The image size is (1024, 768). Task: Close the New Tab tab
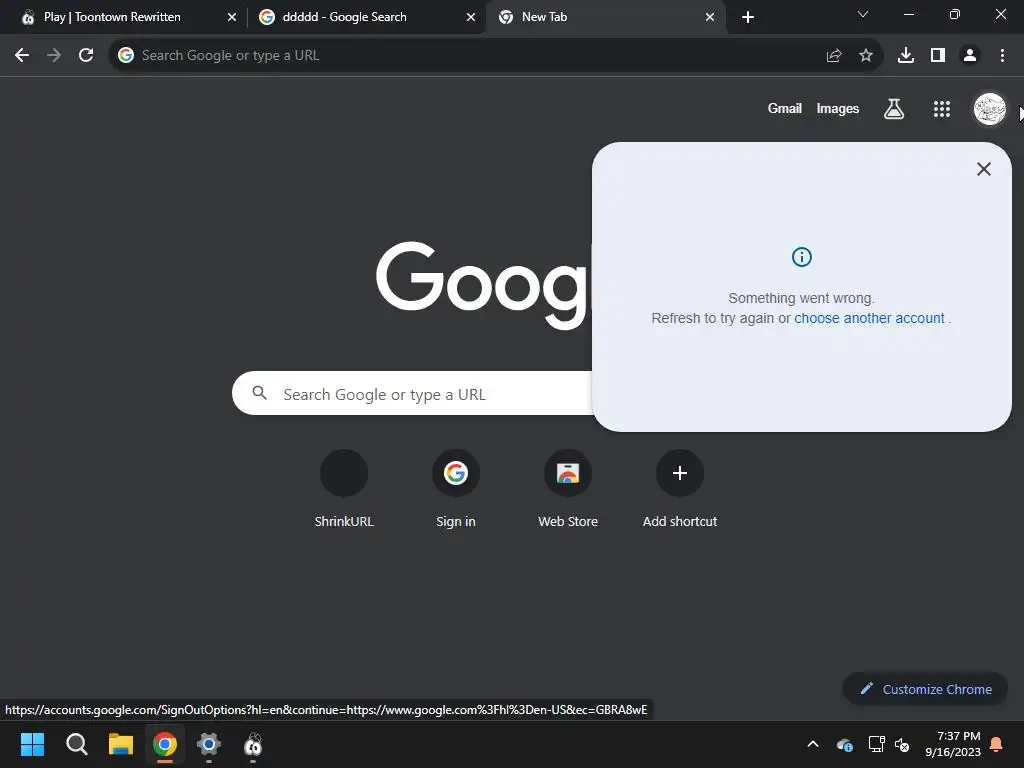[710, 17]
